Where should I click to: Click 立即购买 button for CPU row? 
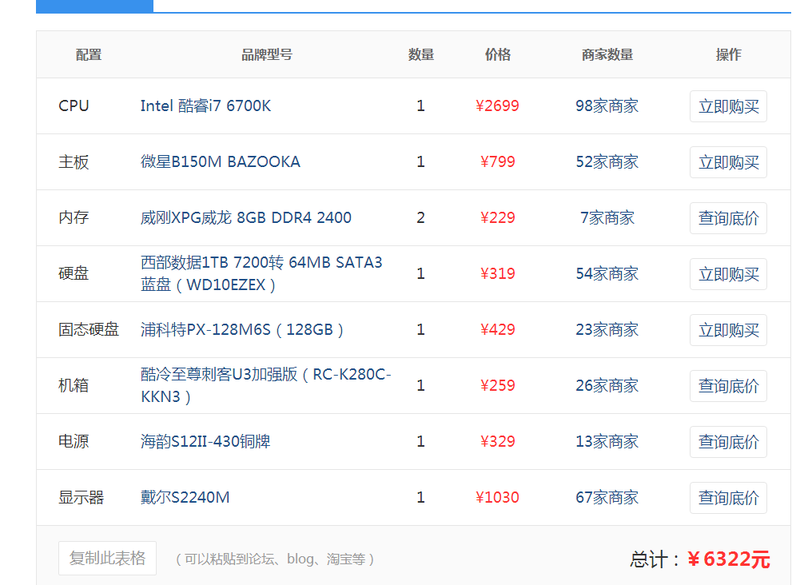[x=728, y=106]
